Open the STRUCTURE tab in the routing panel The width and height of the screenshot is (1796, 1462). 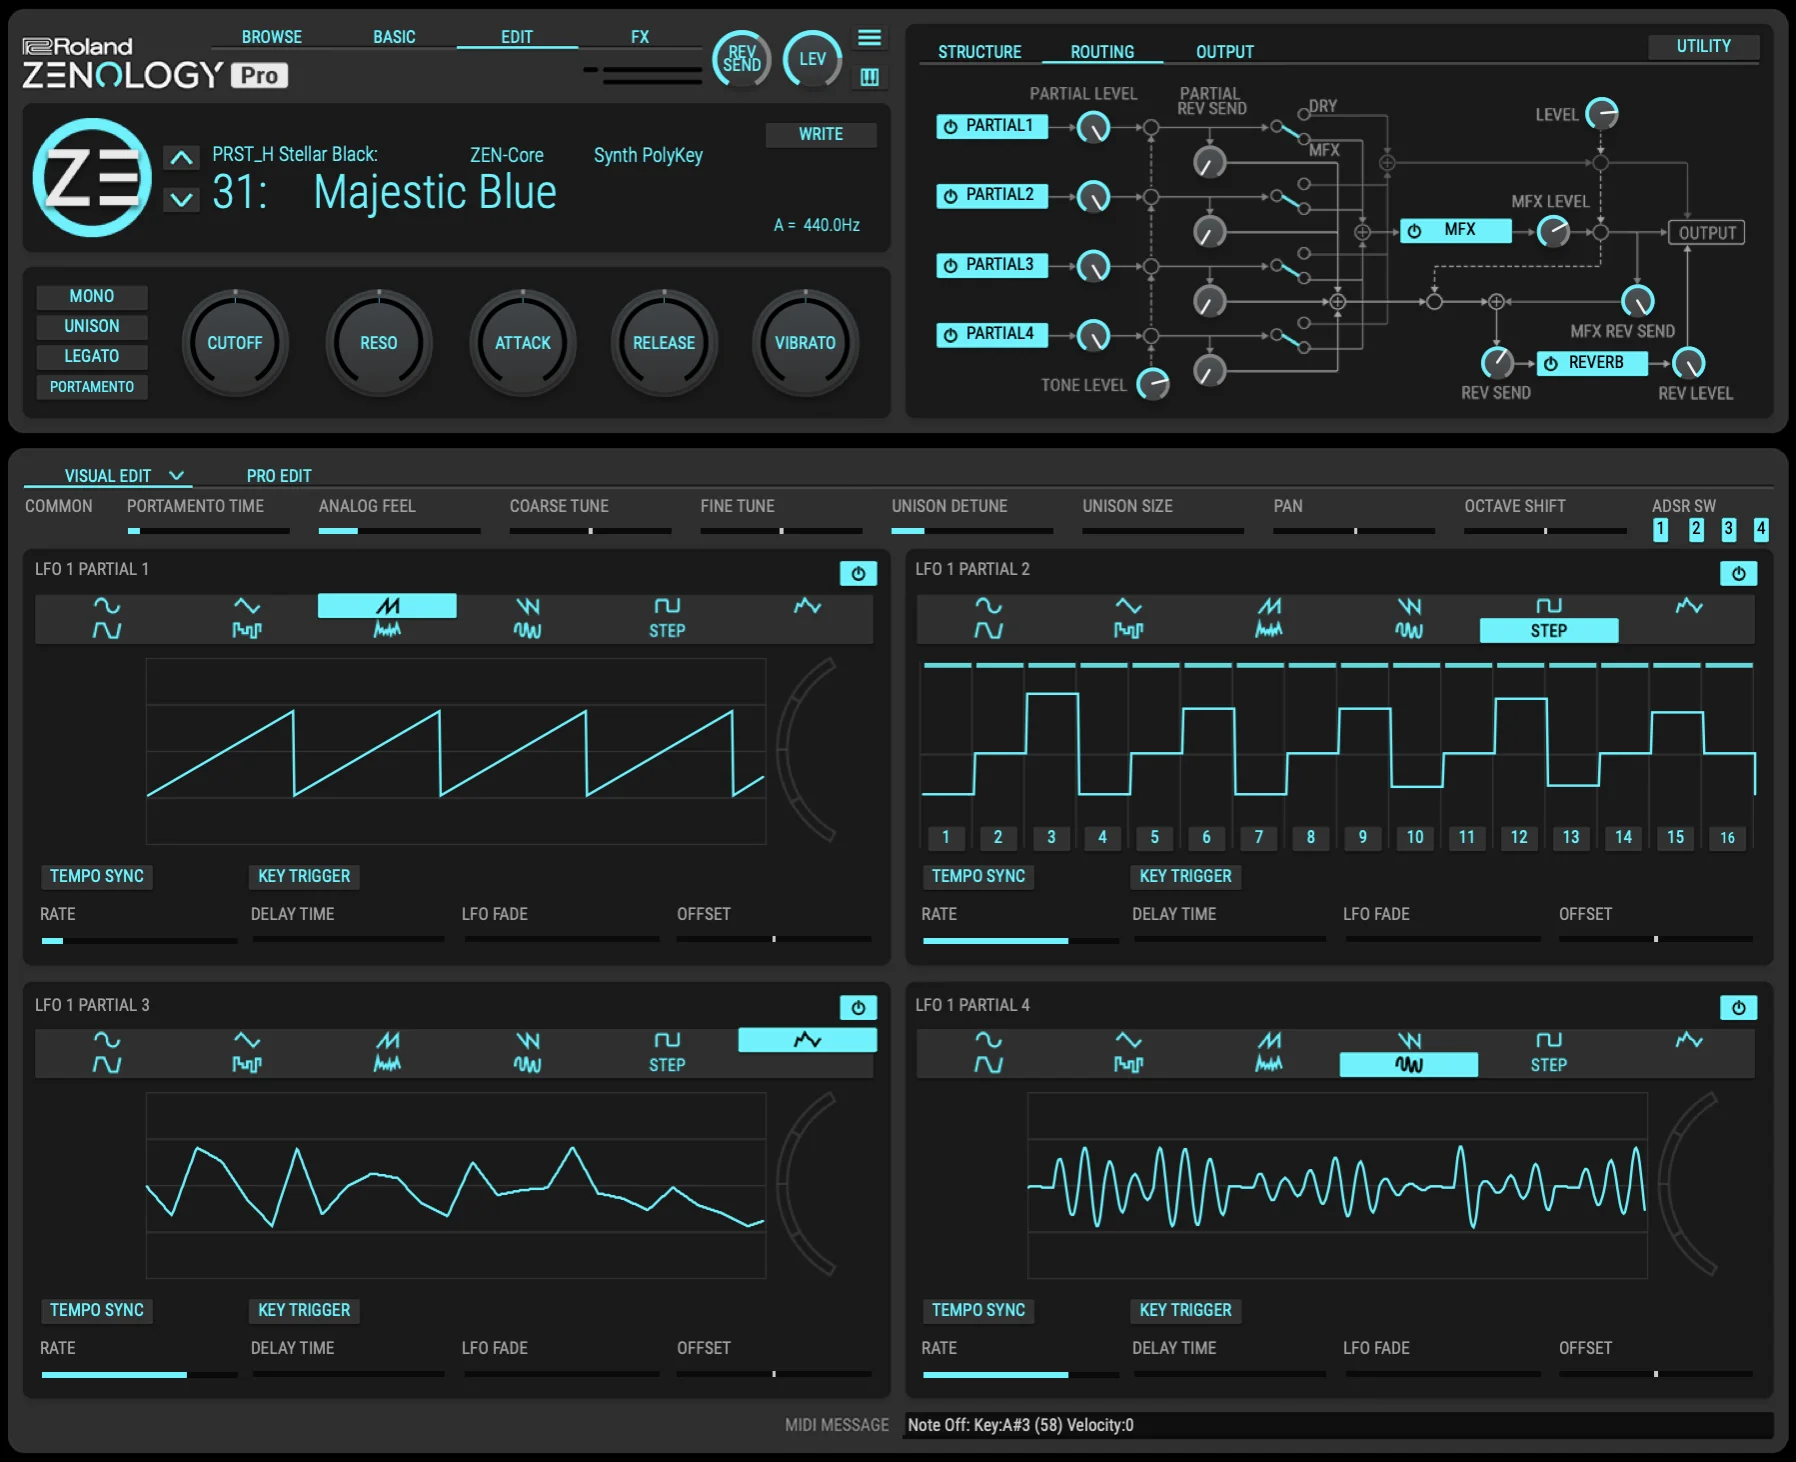click(978, 51)
